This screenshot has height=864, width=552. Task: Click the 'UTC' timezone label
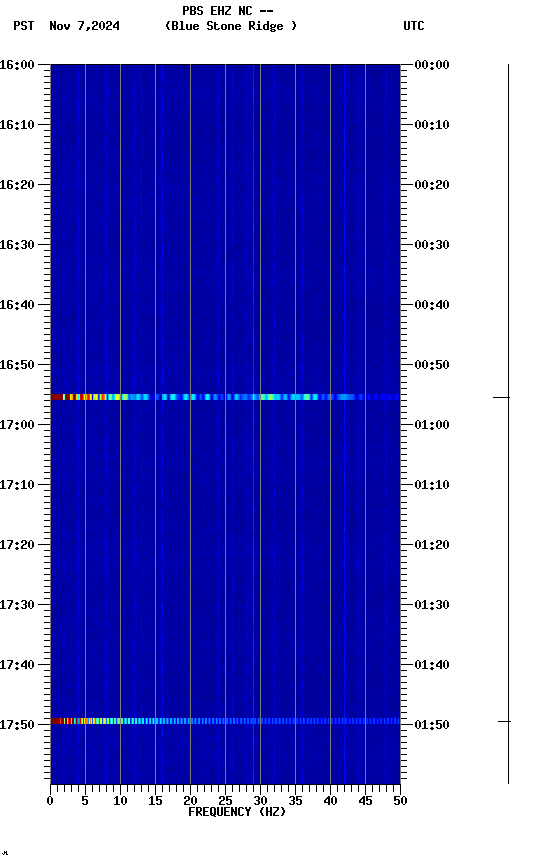pos(414,26)
